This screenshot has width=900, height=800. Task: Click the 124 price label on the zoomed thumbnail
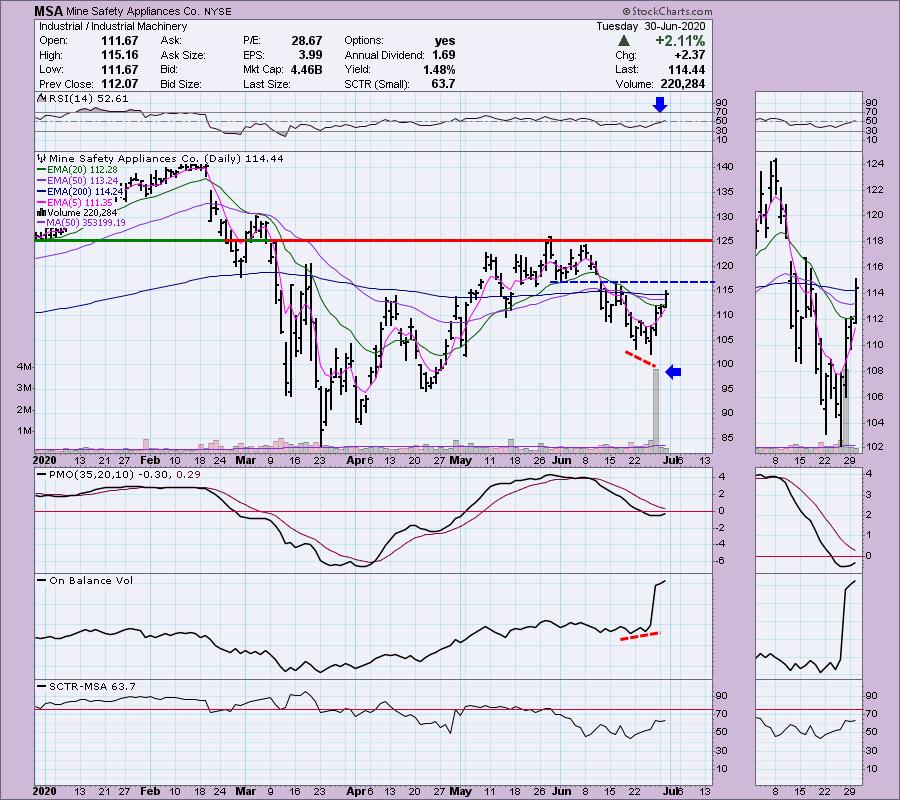coord(875,164)
